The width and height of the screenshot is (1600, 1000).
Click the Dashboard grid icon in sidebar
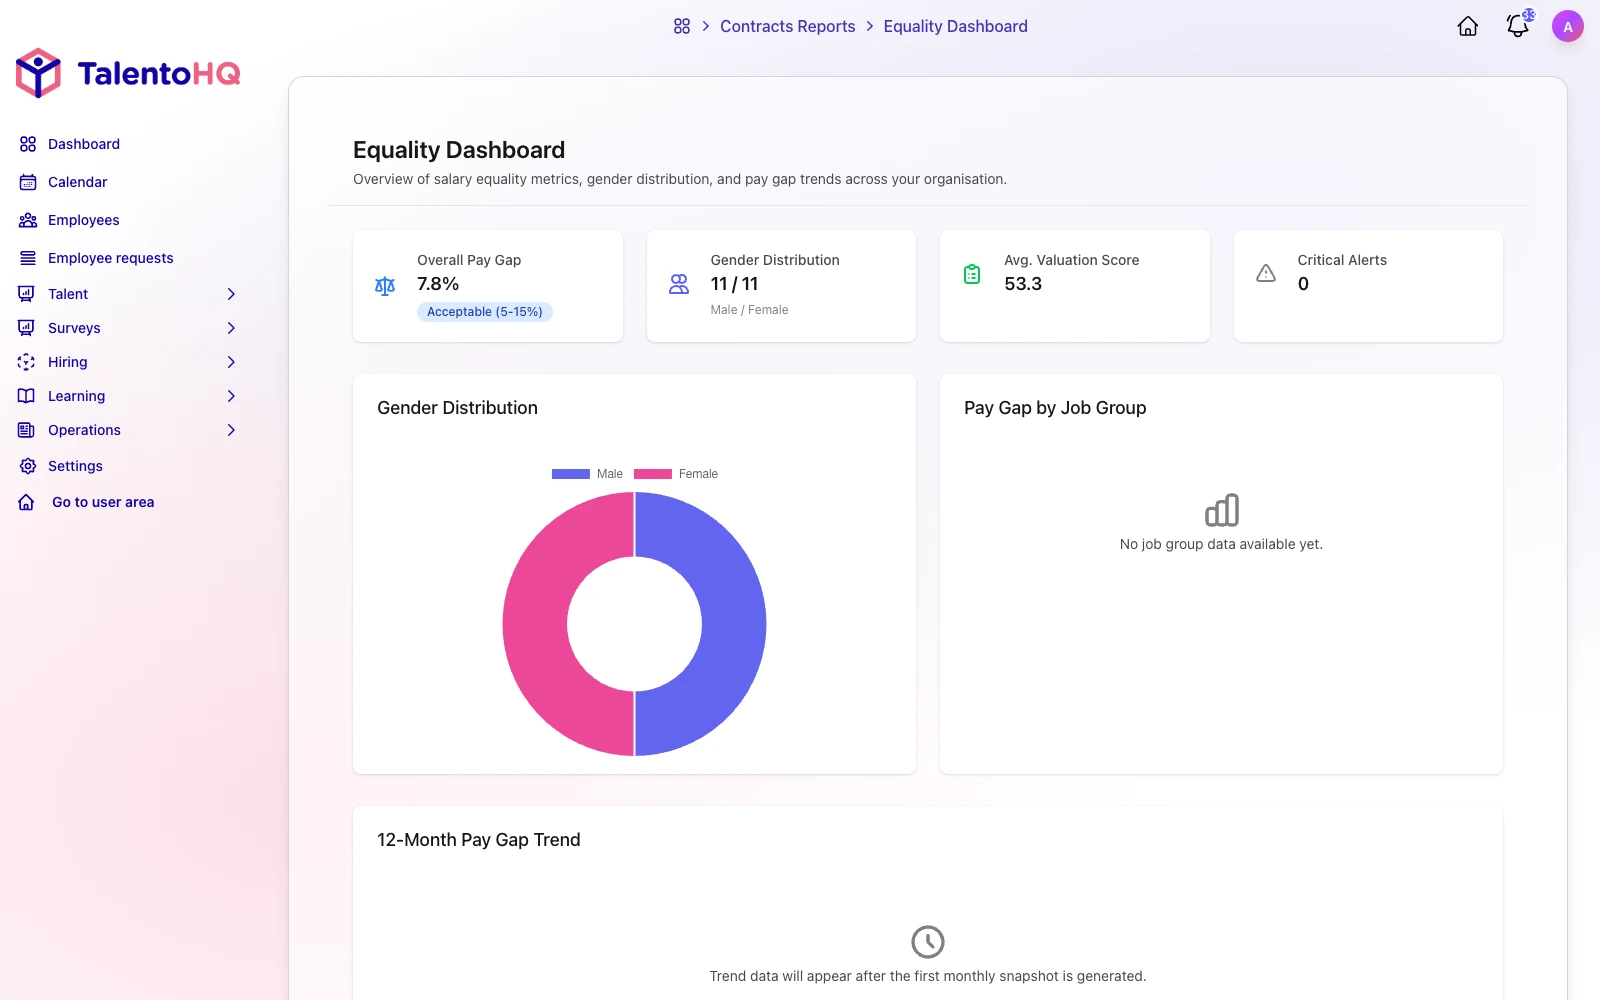coord(28,144)
